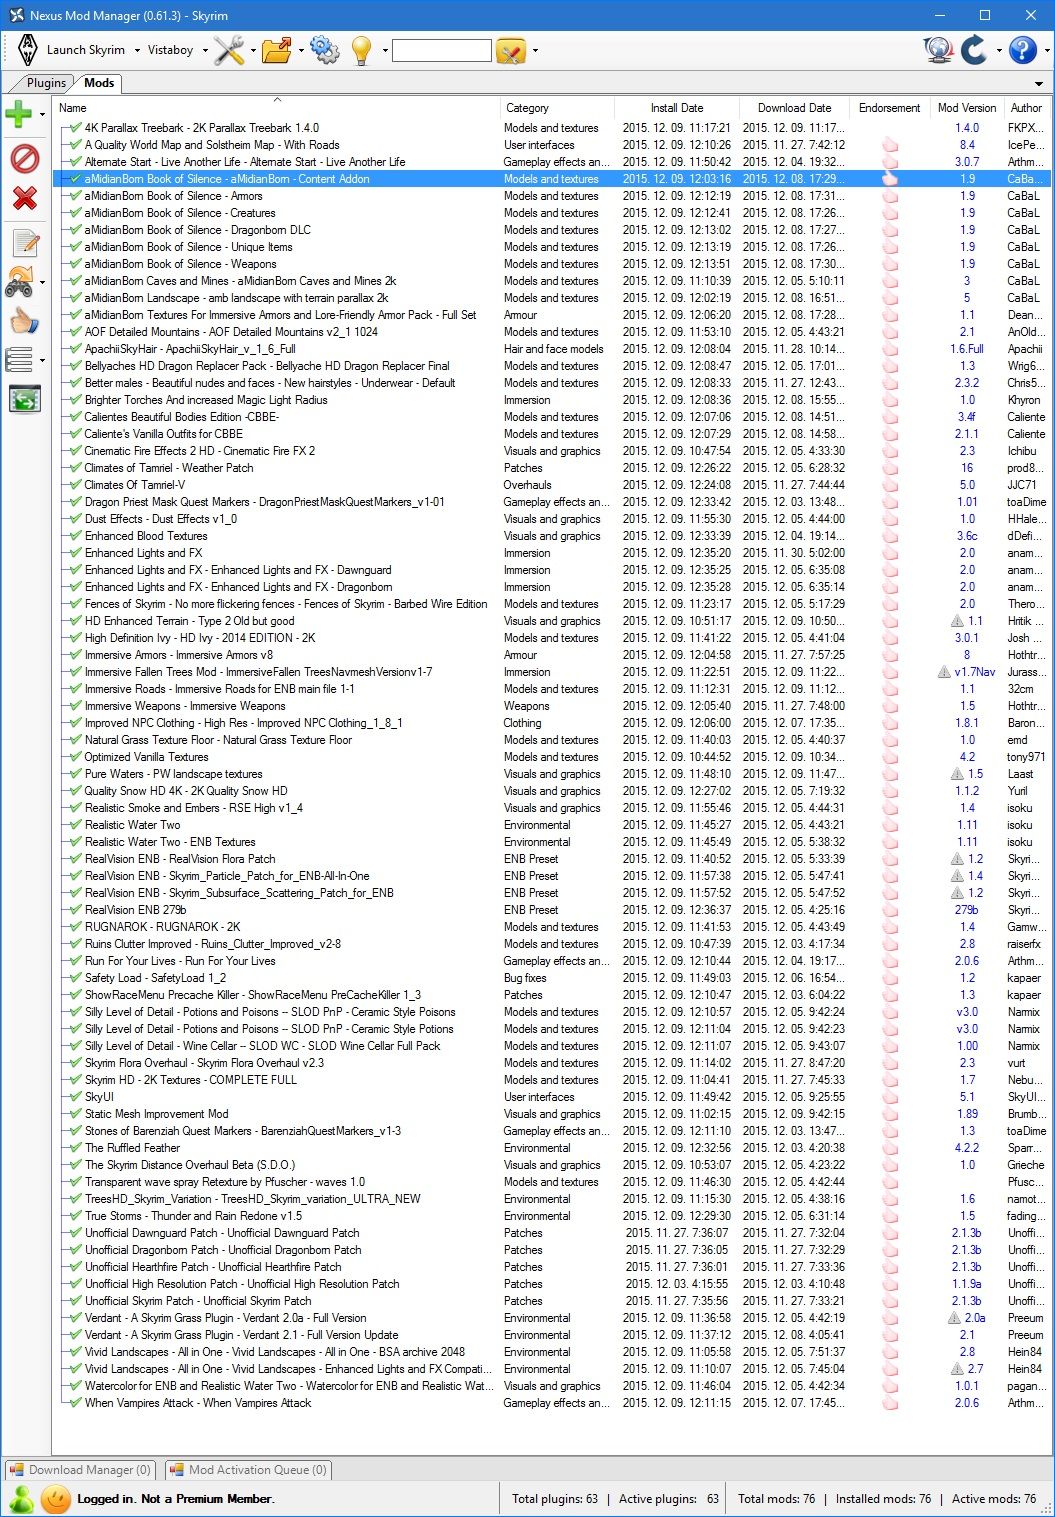This screenshot has width=1055, height=1517.
Task: Click the red X Delete Mod icon
Action: pos(24,199)
